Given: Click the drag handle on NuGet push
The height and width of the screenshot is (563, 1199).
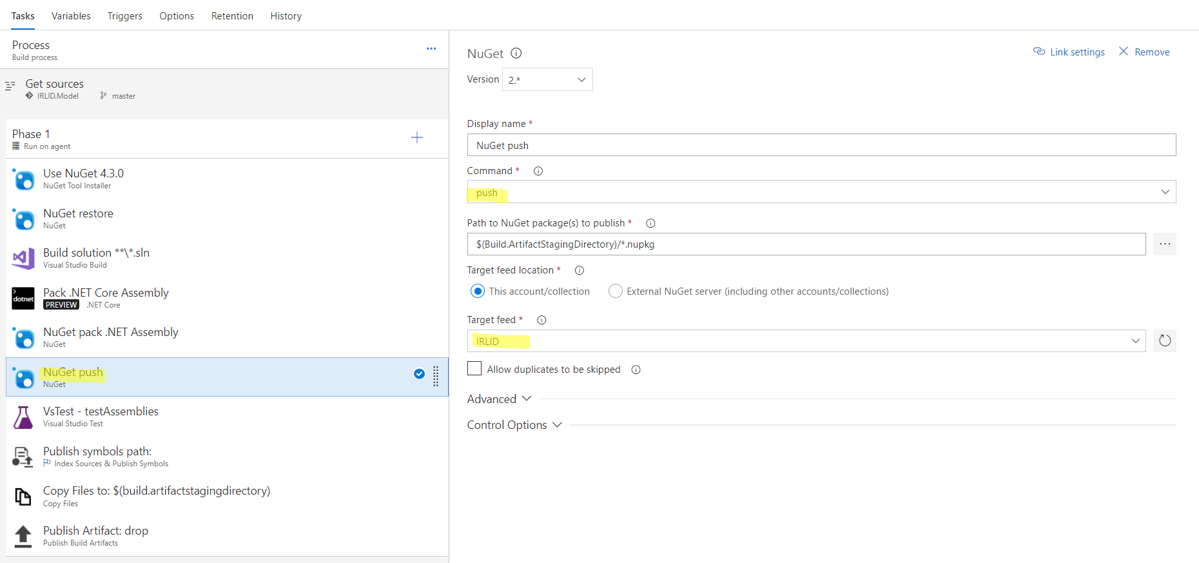Looking at the screenshot, I should click(x=436, y=376).
